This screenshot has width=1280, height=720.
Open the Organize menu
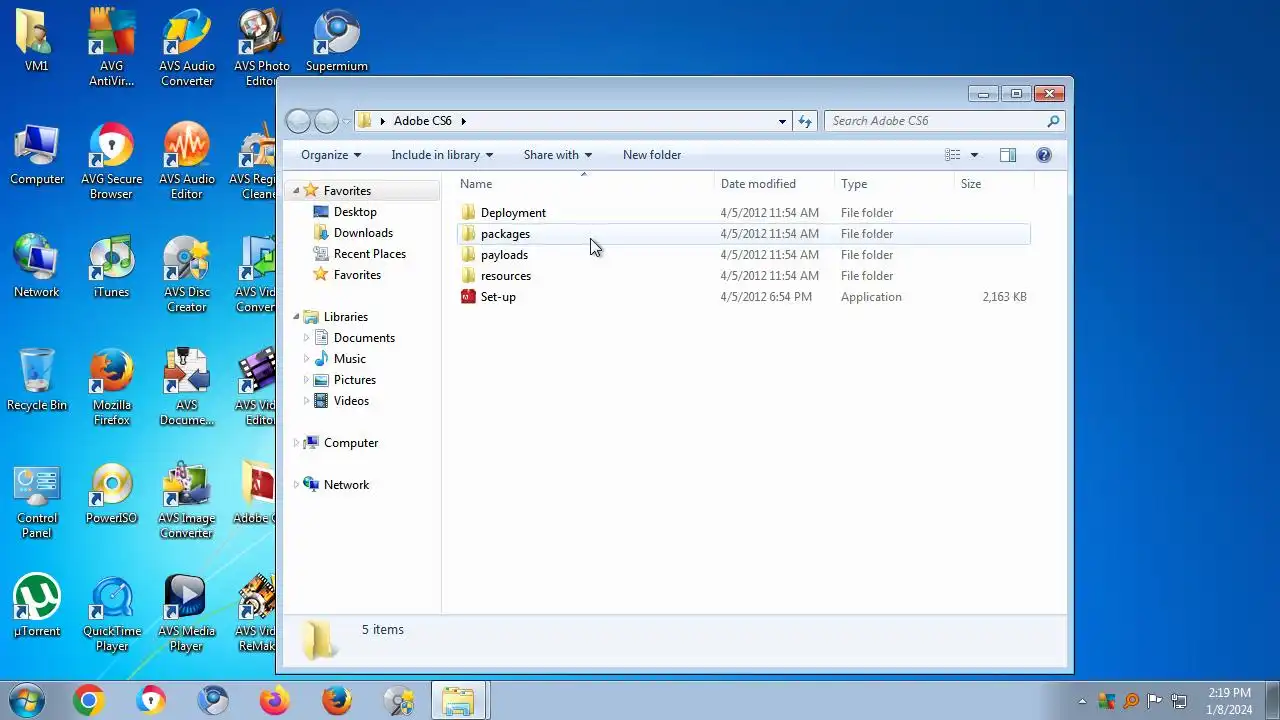pyautogui.click(x=331, y=155)
